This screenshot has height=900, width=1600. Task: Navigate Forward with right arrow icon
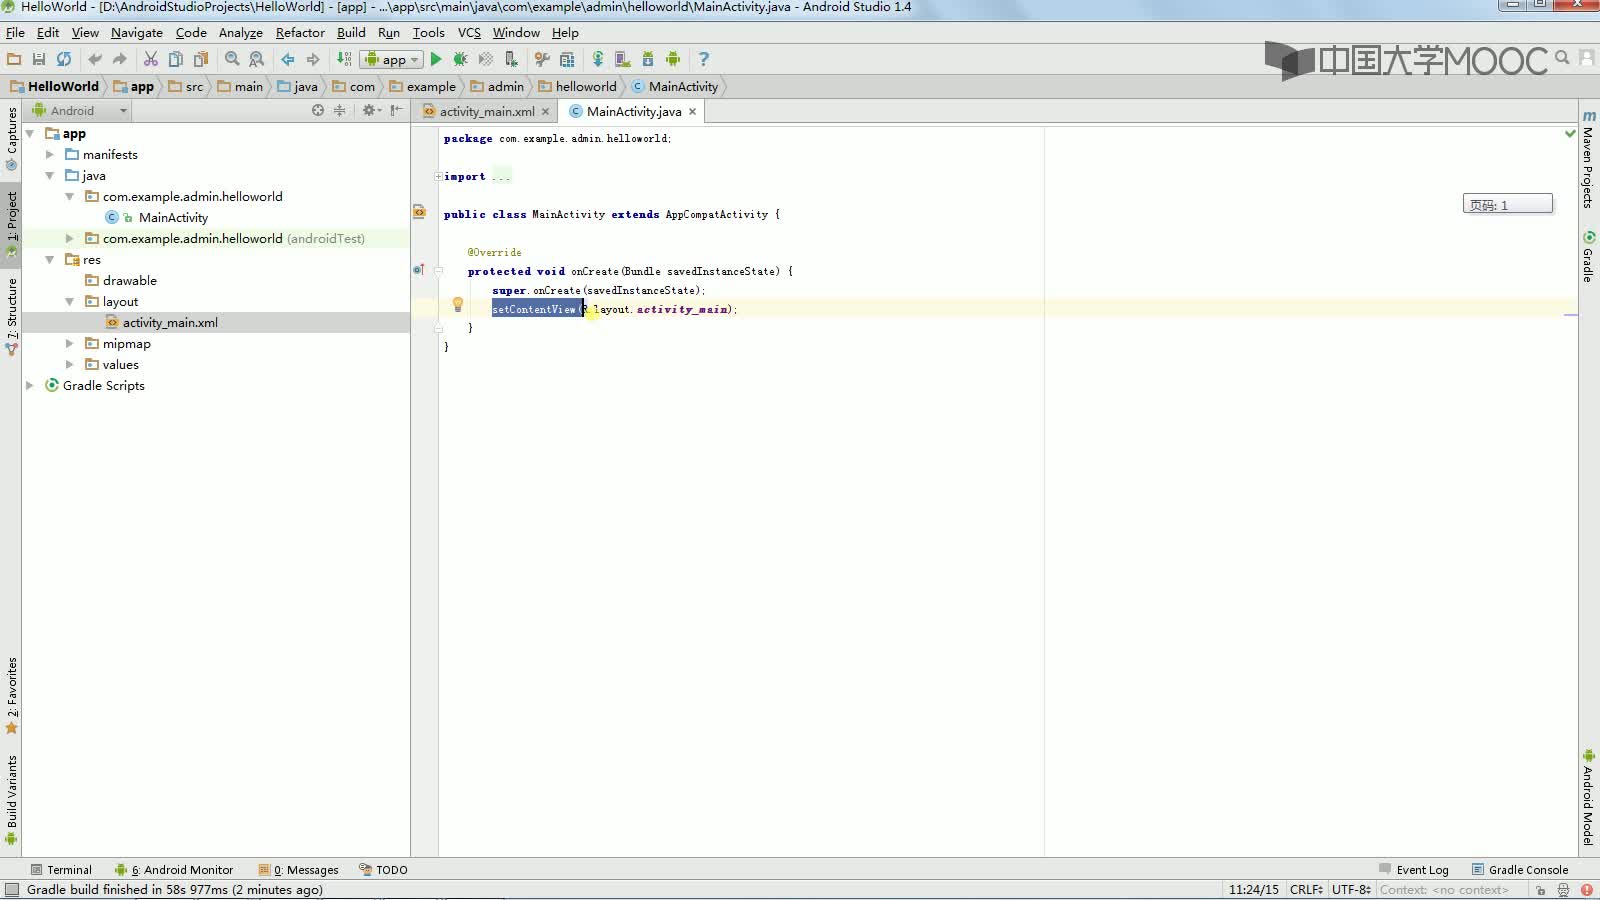(313, 59)
